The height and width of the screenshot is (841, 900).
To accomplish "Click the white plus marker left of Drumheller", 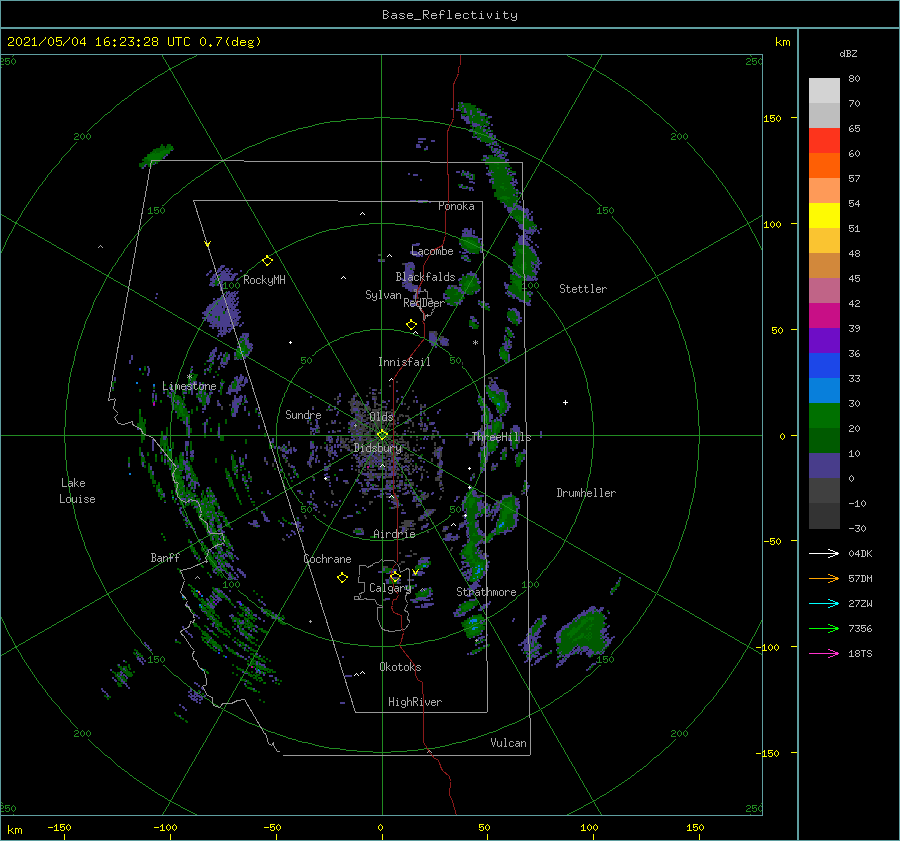I will [565, 402].
